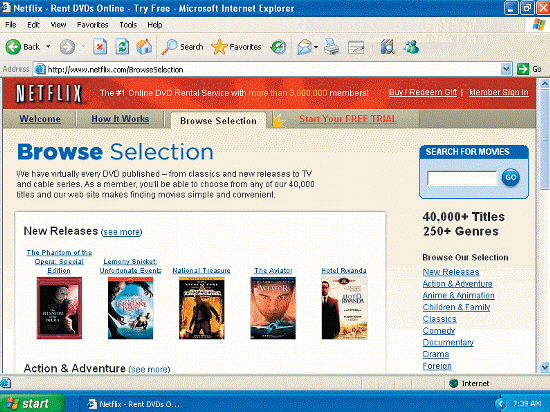Open the Anime & Animation sidebar link
The width and height of the screenshot is (550, 412).
pyautogui.click(x=458, y=296)
